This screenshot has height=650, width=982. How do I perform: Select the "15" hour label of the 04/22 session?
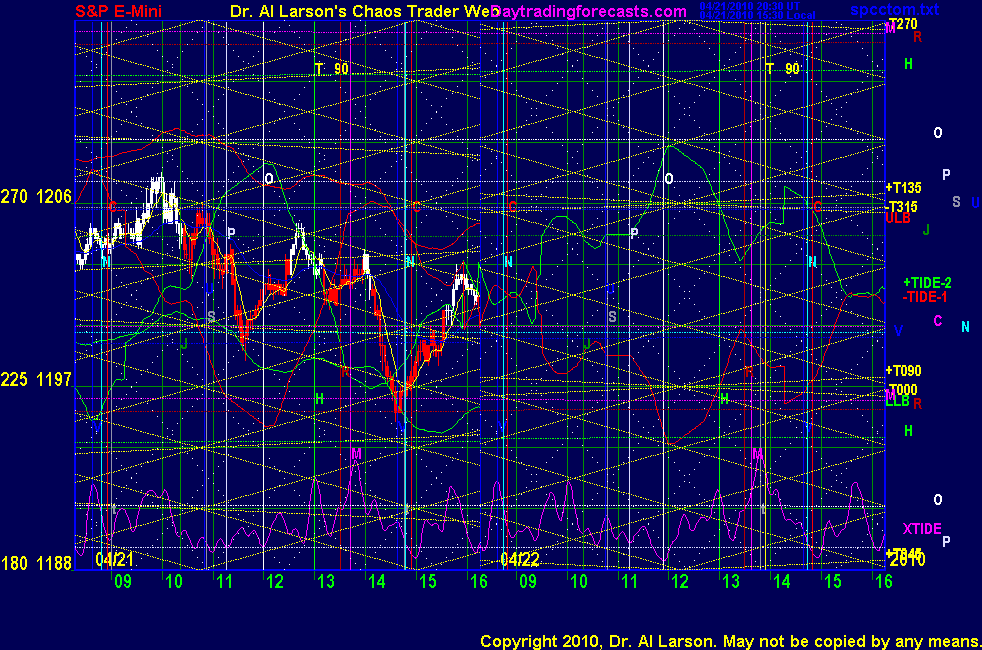pyautogui.click(x=832, y=582)
